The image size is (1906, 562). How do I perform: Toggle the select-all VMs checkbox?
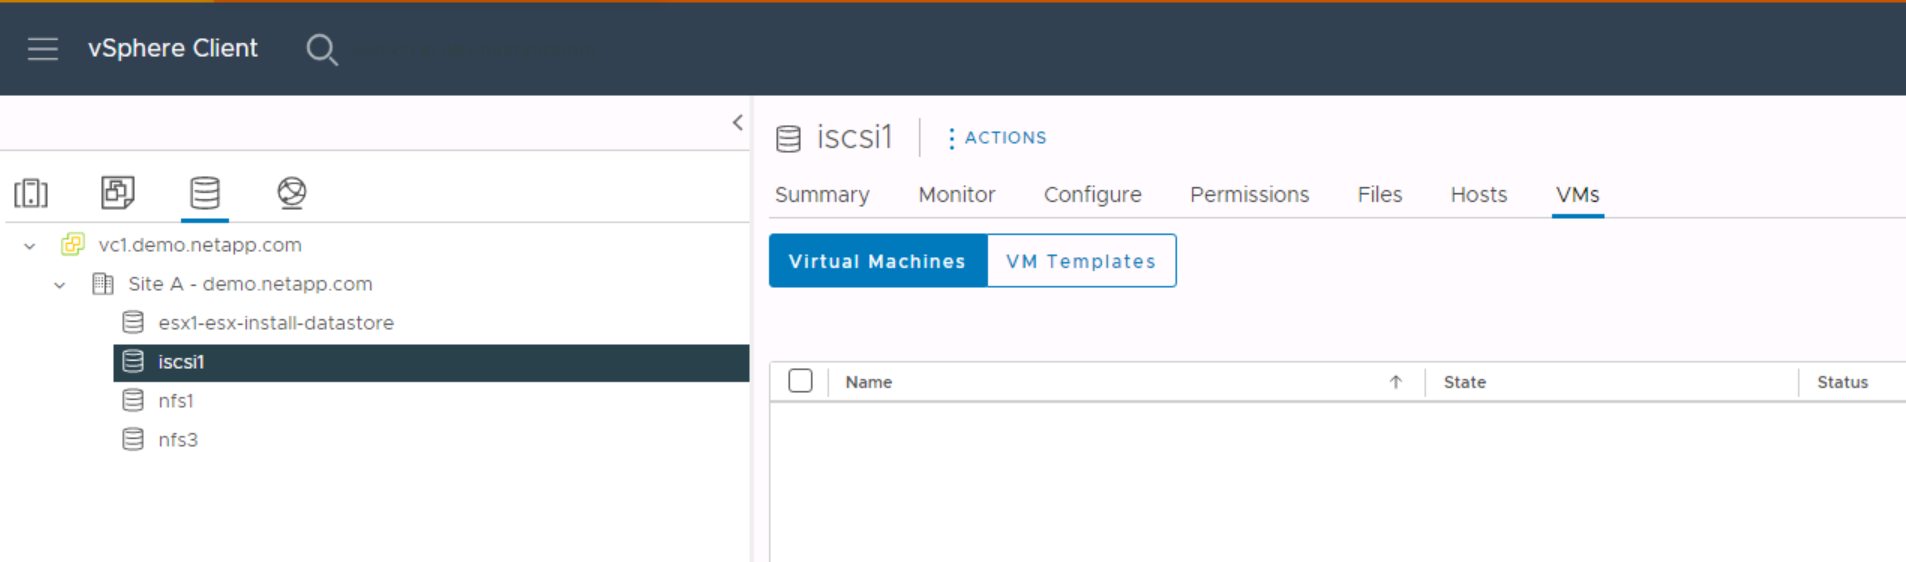(800, 381)
